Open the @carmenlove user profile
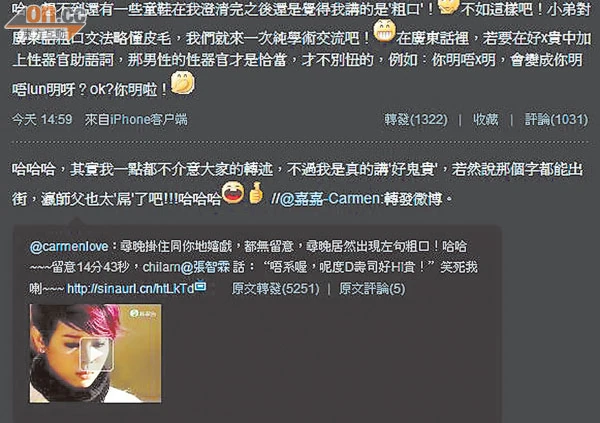Screen dimensions: 600x423 coord(69,247)
